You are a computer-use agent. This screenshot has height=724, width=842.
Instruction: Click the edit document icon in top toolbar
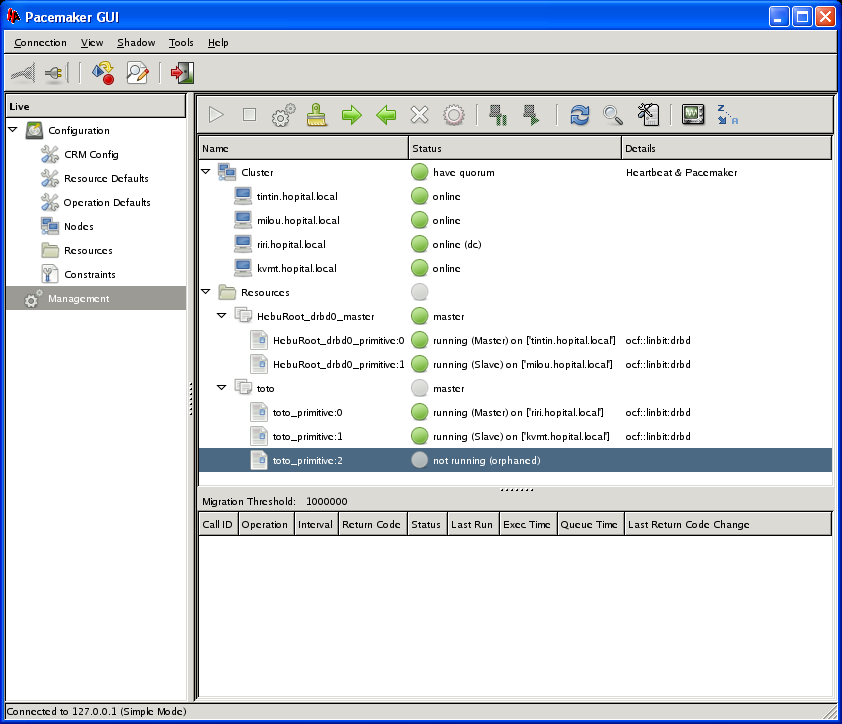pyautogui.click(x=137, y=72)
